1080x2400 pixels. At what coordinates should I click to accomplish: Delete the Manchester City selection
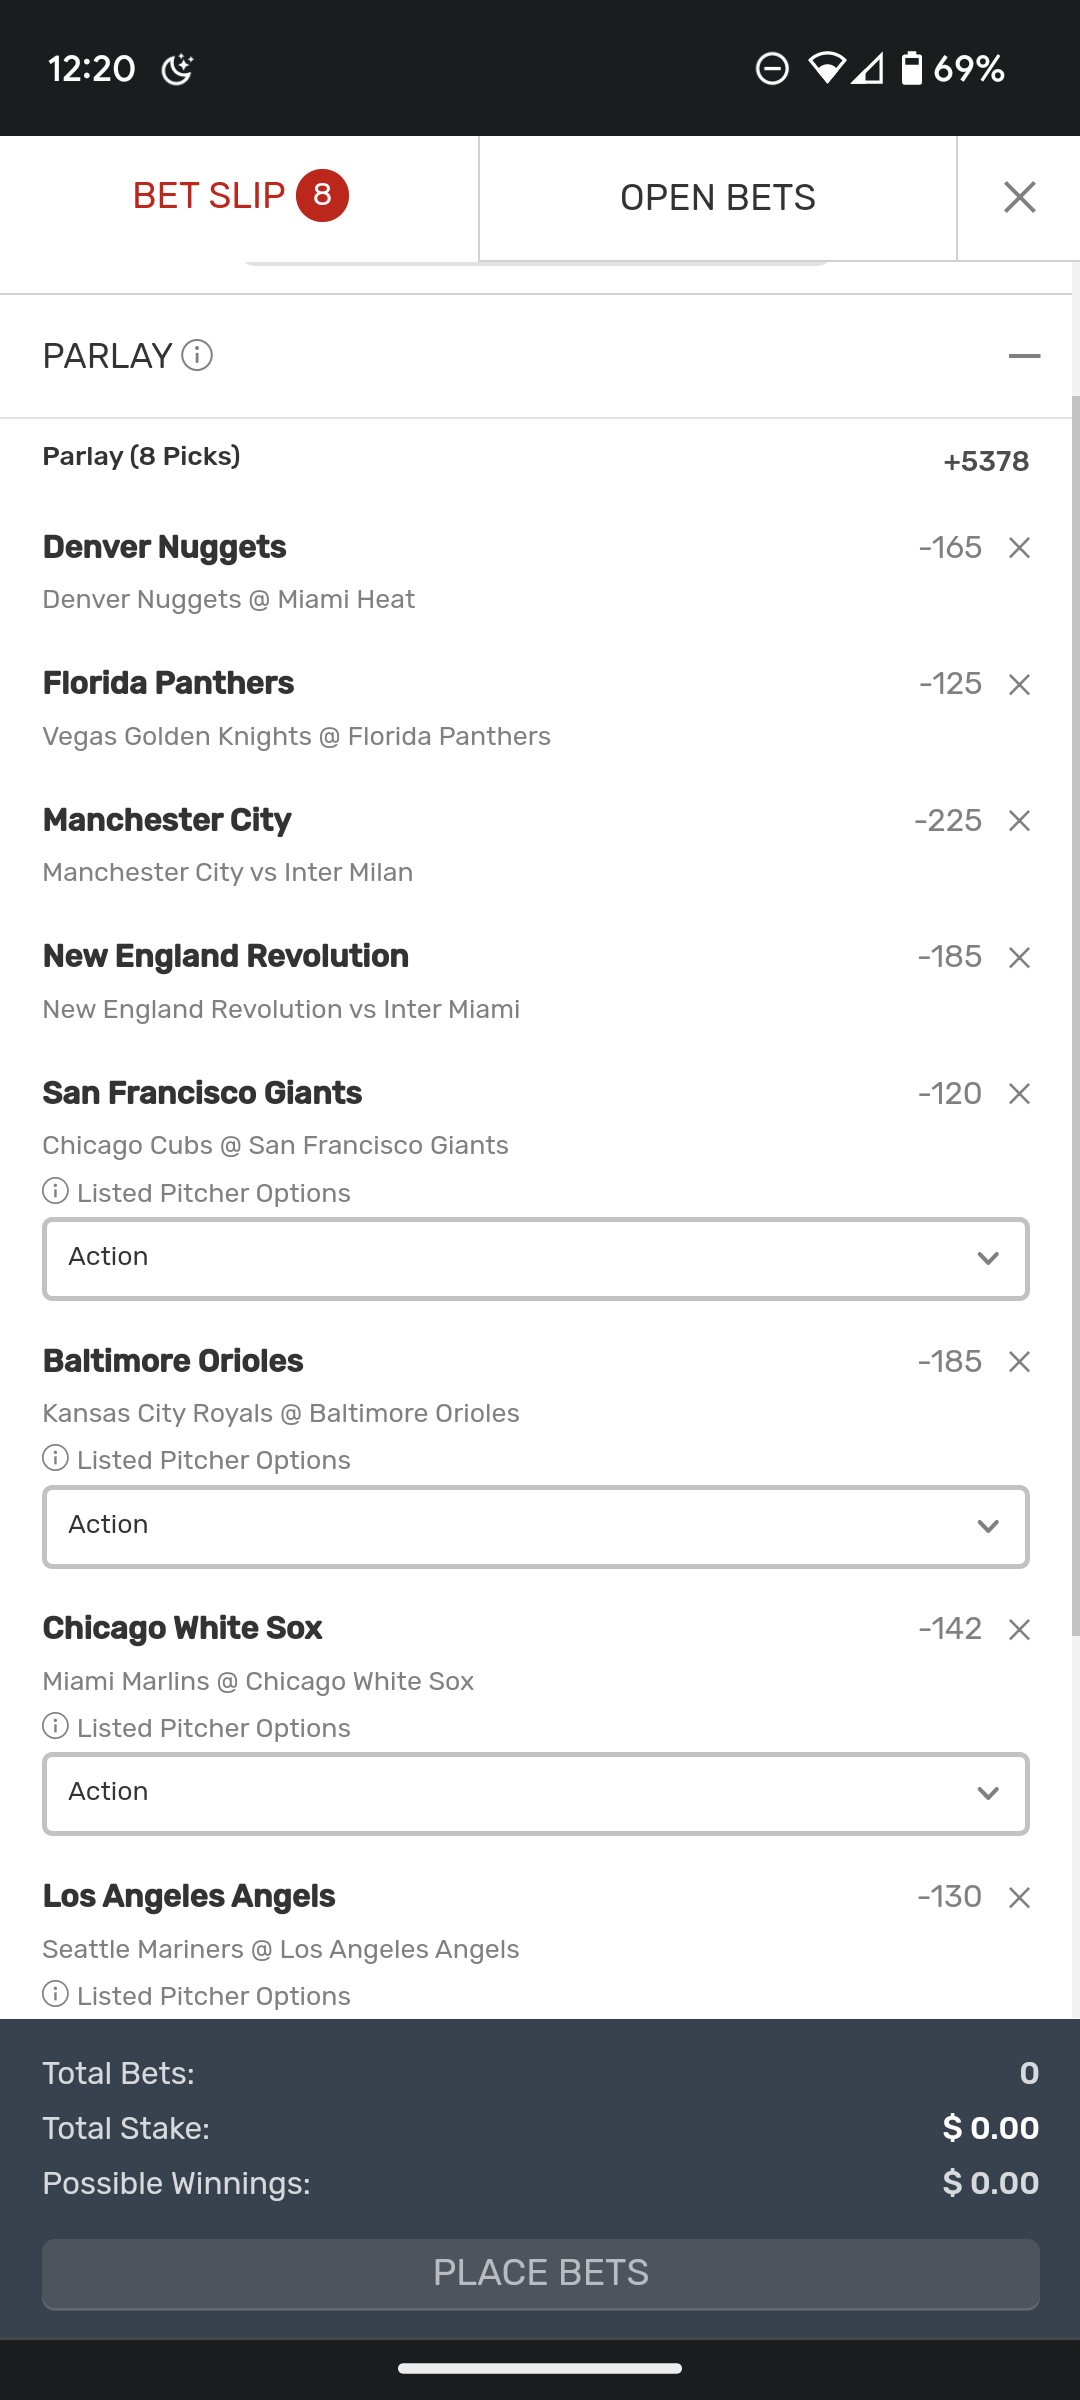1019,821
